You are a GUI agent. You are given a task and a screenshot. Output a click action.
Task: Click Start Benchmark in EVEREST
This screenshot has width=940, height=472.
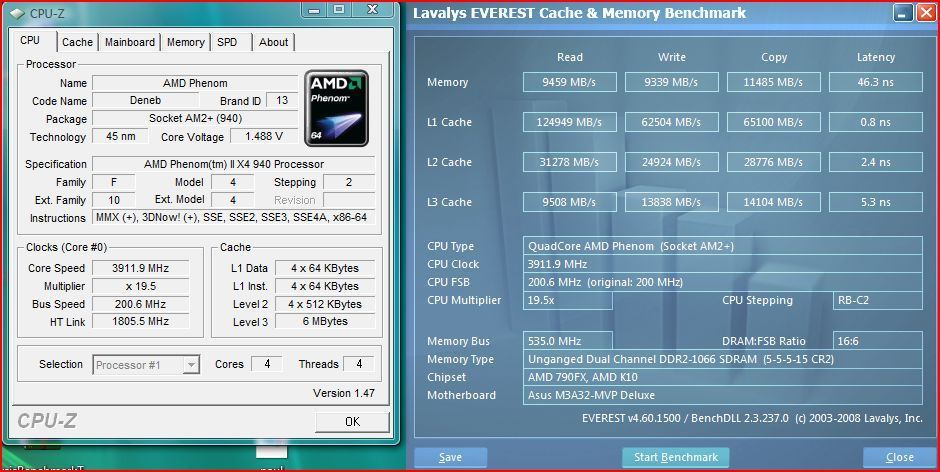(676, 458)
